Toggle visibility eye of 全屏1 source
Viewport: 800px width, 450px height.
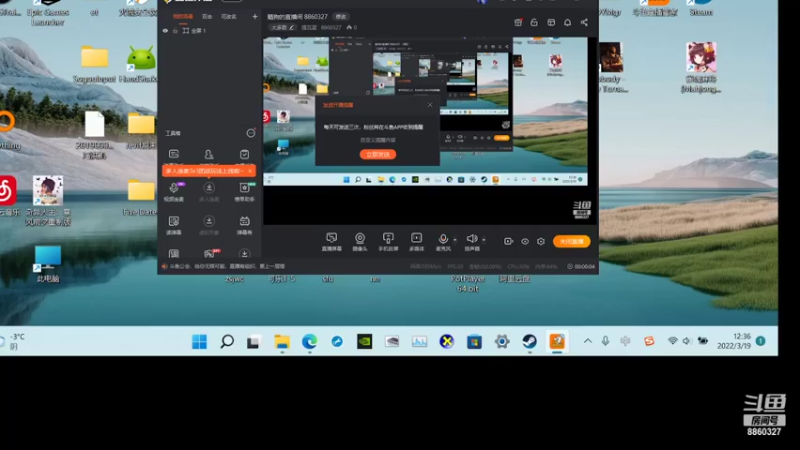click(165, 31)
